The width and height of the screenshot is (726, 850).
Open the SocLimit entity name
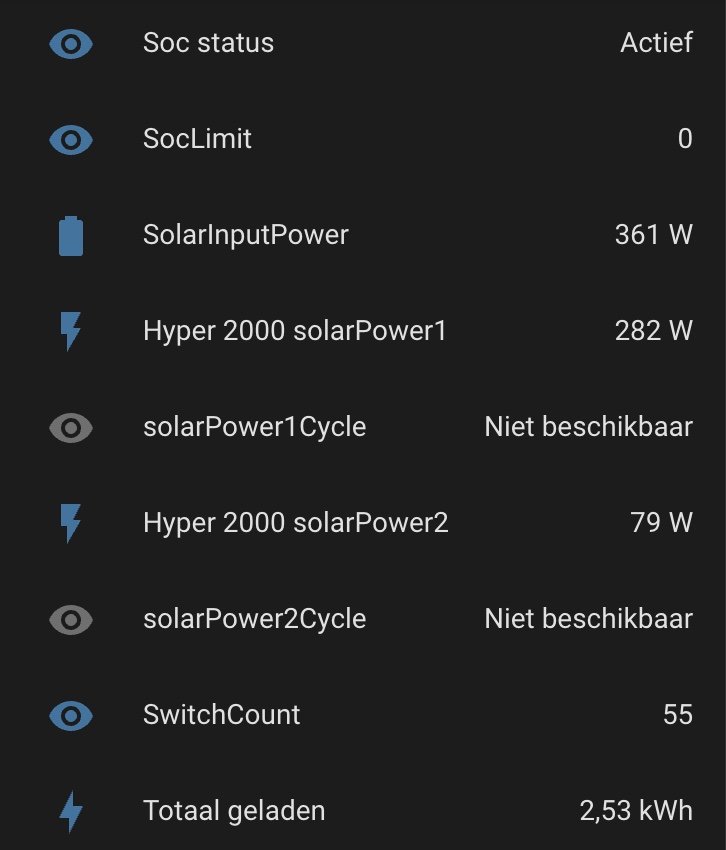tap(197, 139)
